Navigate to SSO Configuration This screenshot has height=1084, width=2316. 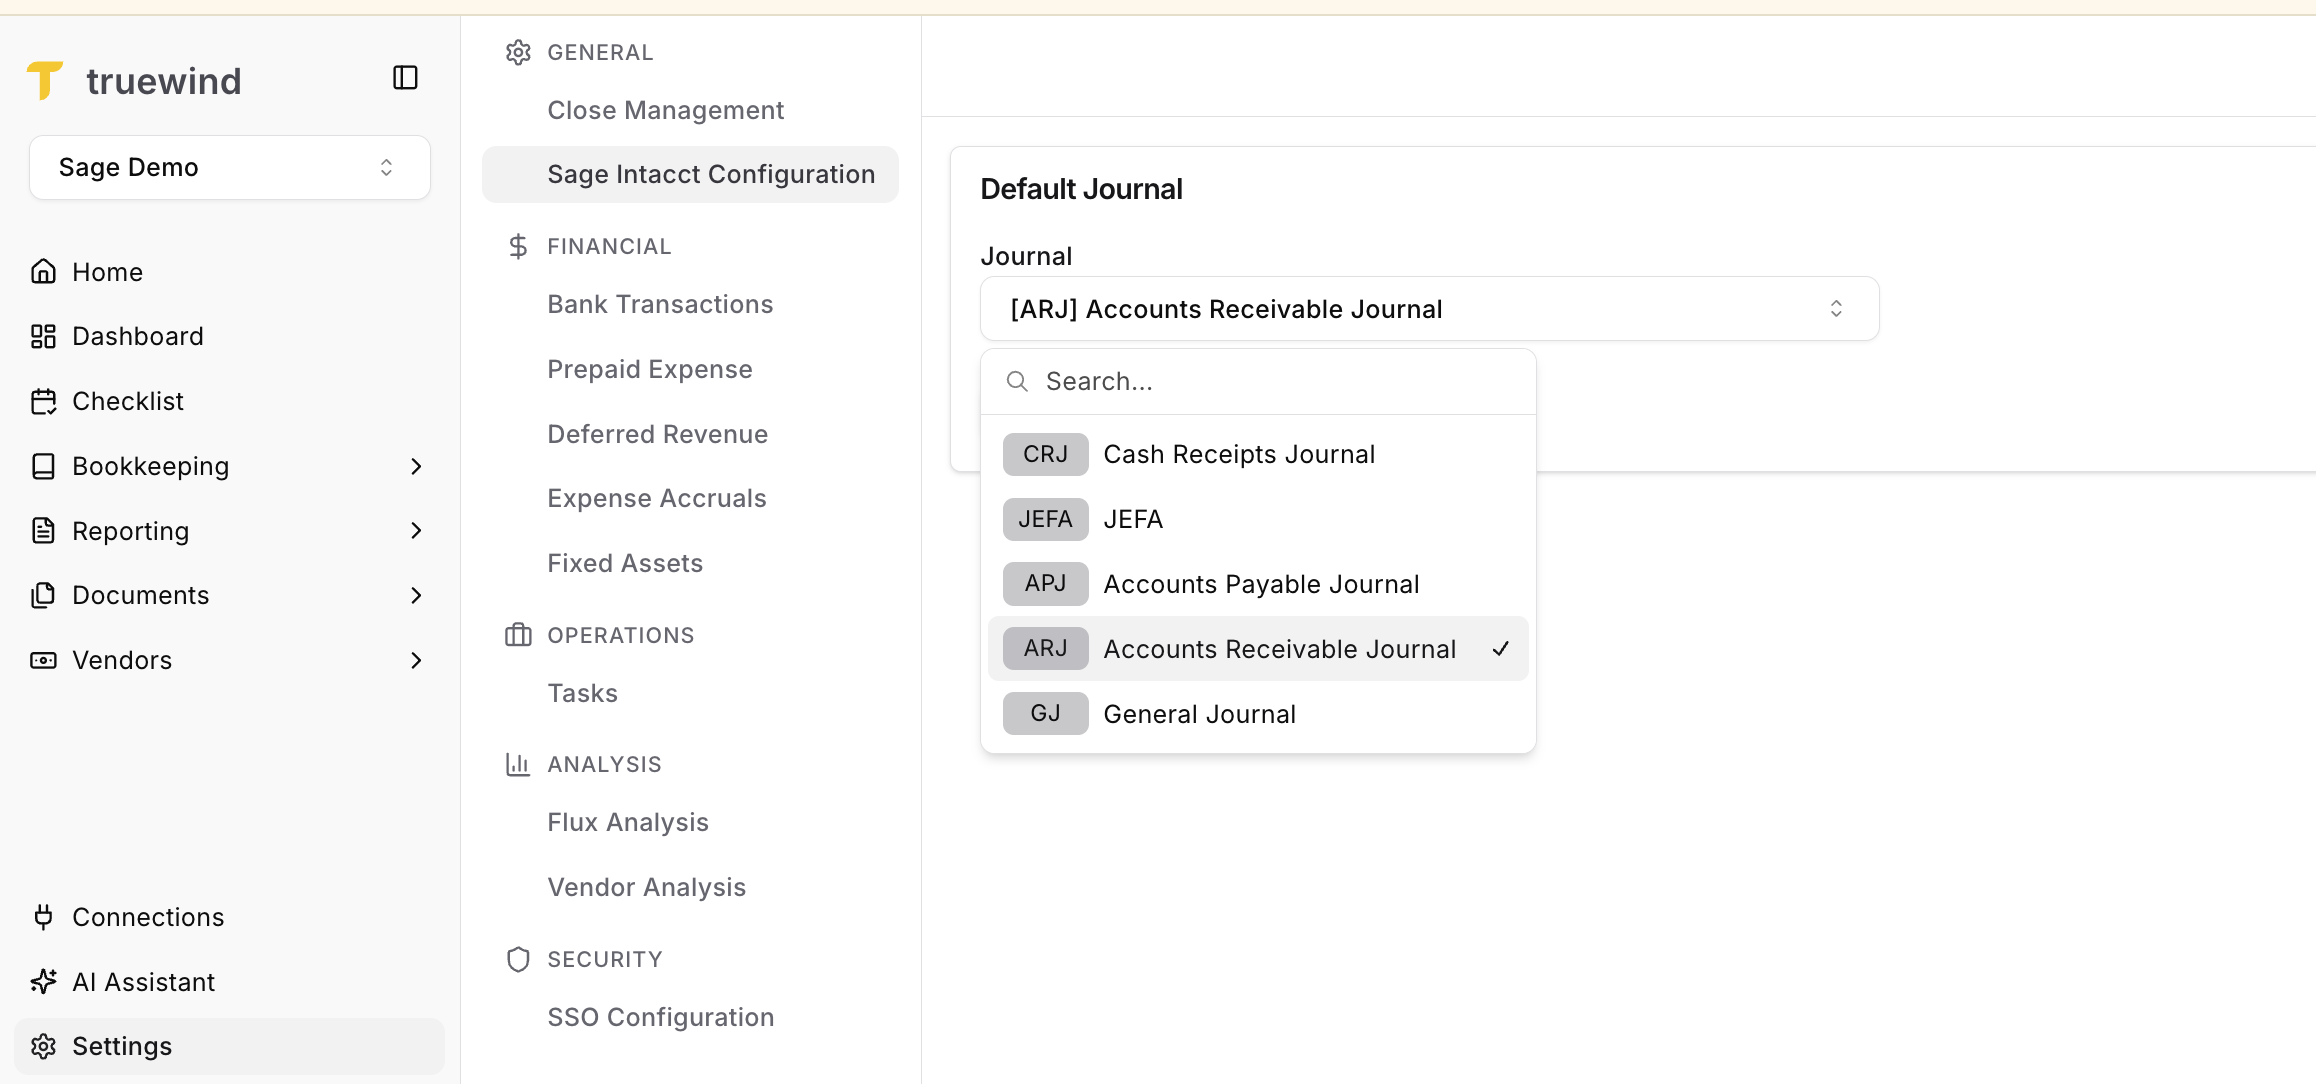click(x=660, y=1017)
